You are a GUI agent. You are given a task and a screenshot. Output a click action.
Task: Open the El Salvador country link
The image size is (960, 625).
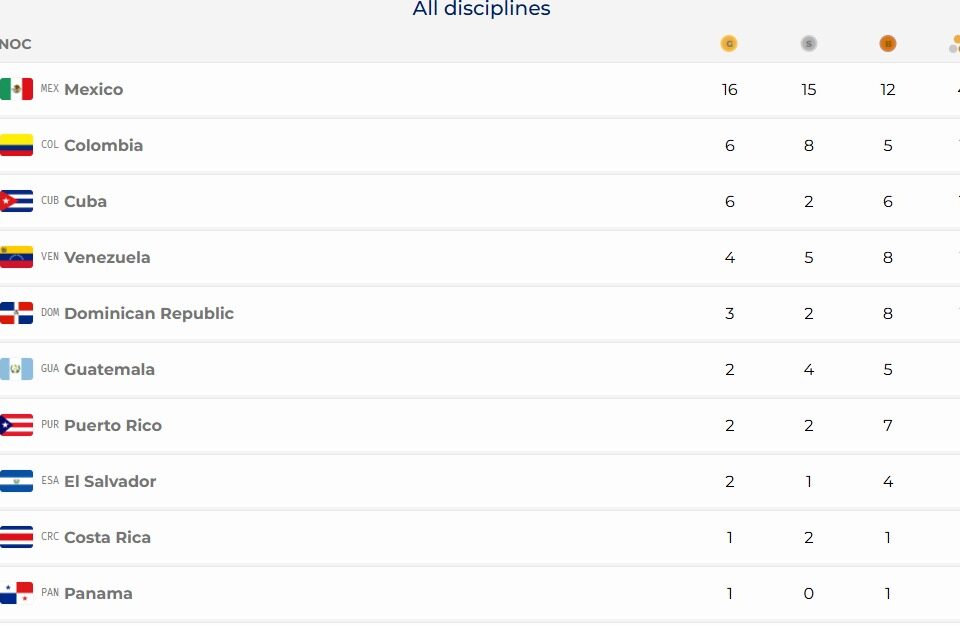[110, 481]
